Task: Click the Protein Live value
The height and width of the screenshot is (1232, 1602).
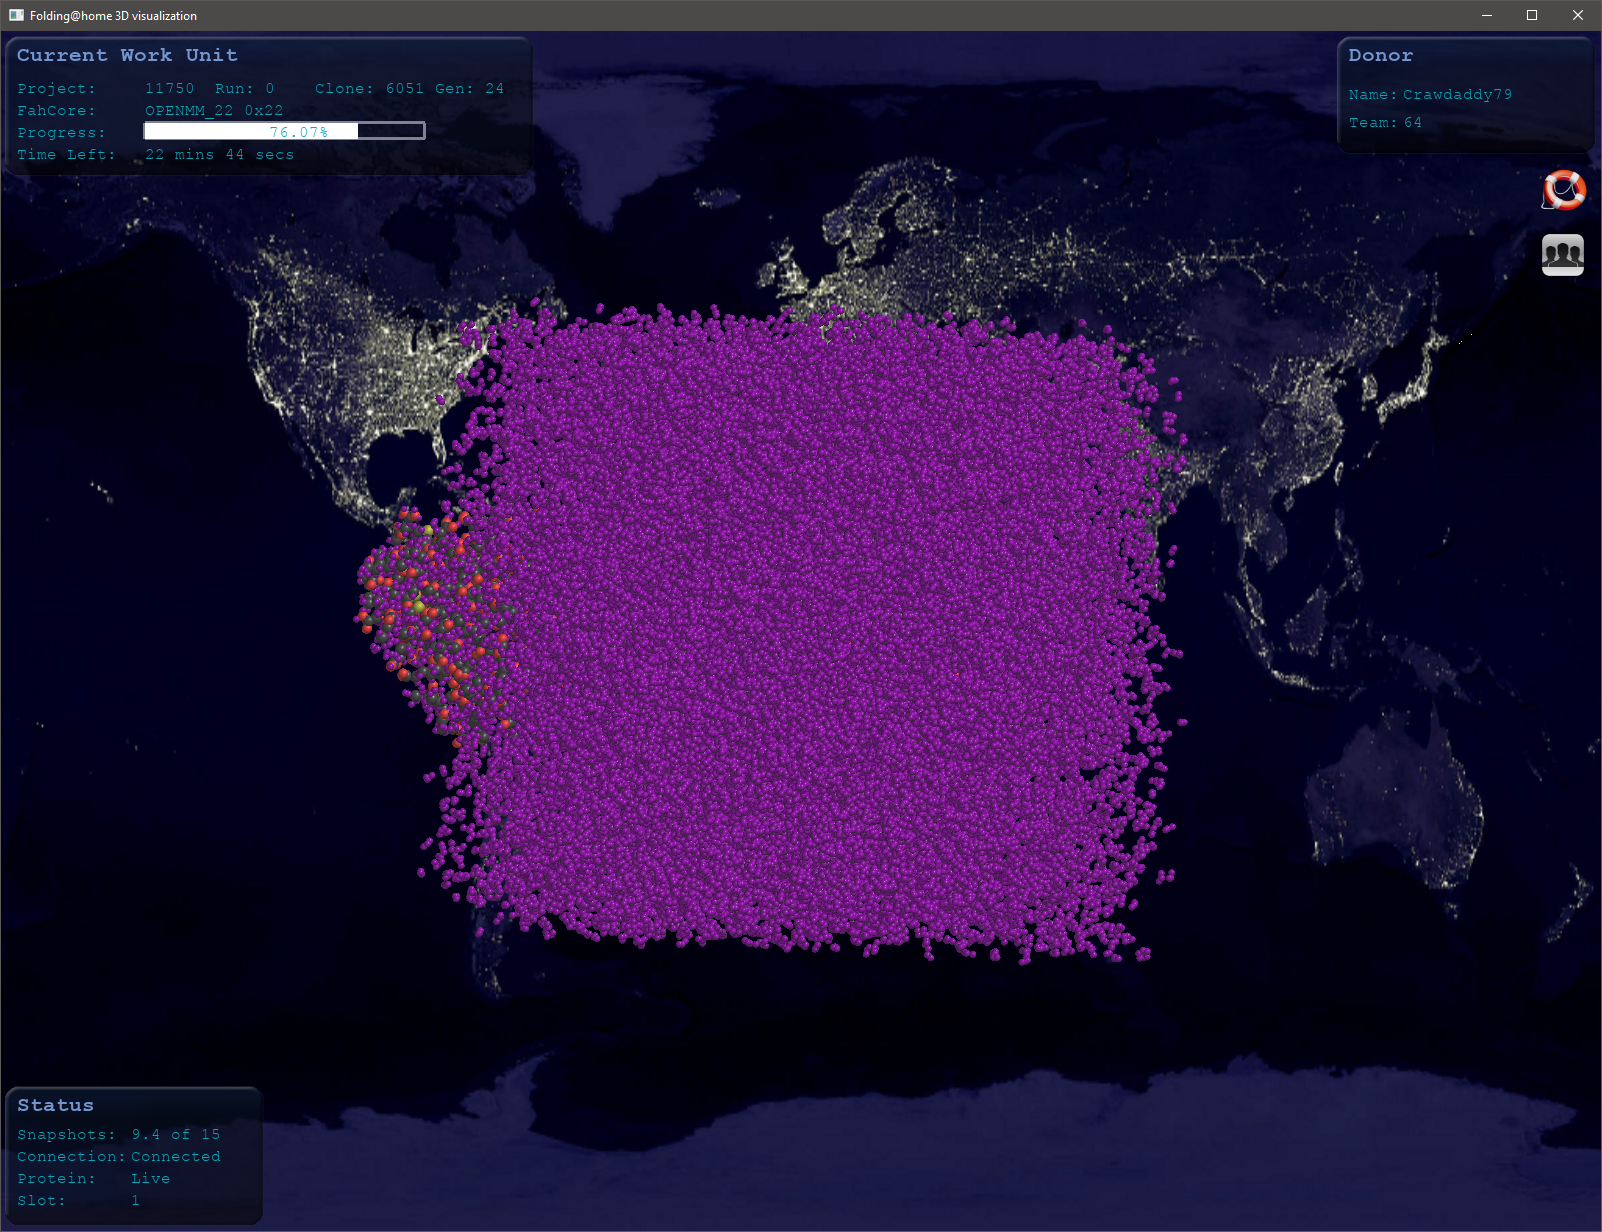Action: [x=151, y=1179]
